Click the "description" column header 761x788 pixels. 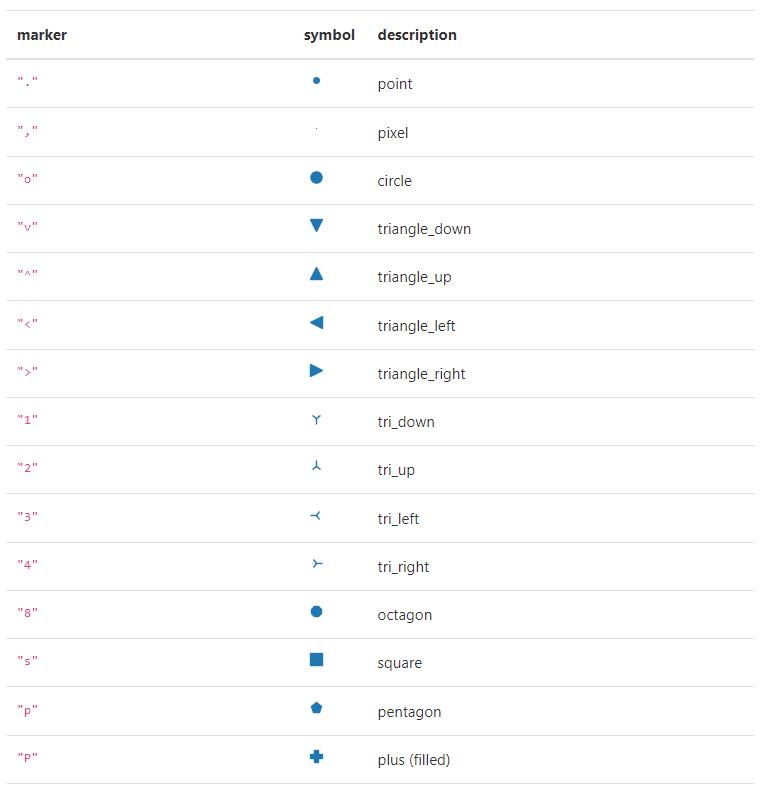tap(417, 35)
